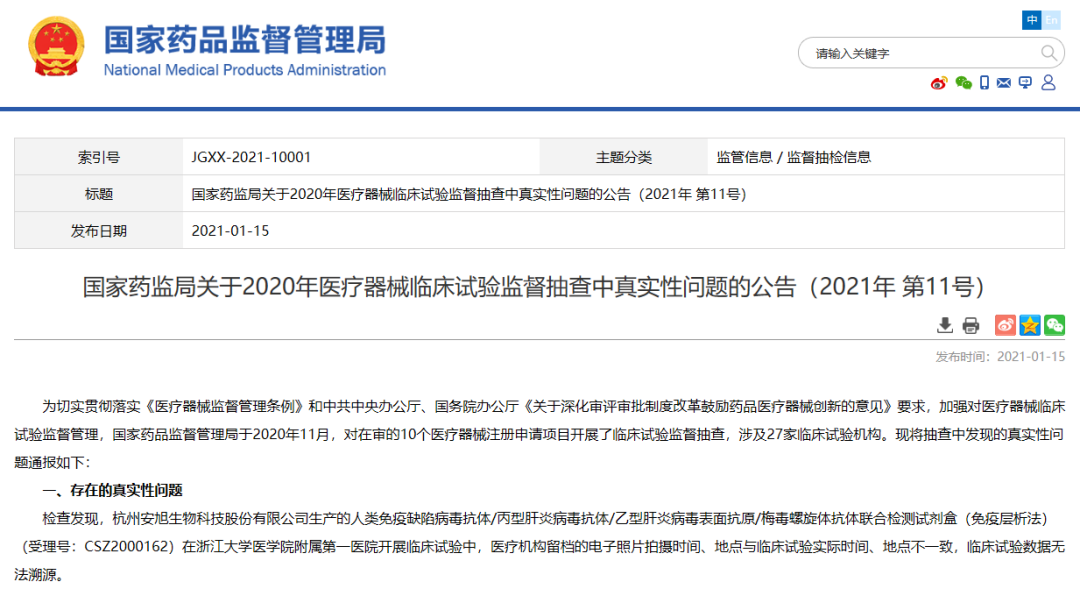
Task: Switch language to English (En)
Action: click(1051, 20)
